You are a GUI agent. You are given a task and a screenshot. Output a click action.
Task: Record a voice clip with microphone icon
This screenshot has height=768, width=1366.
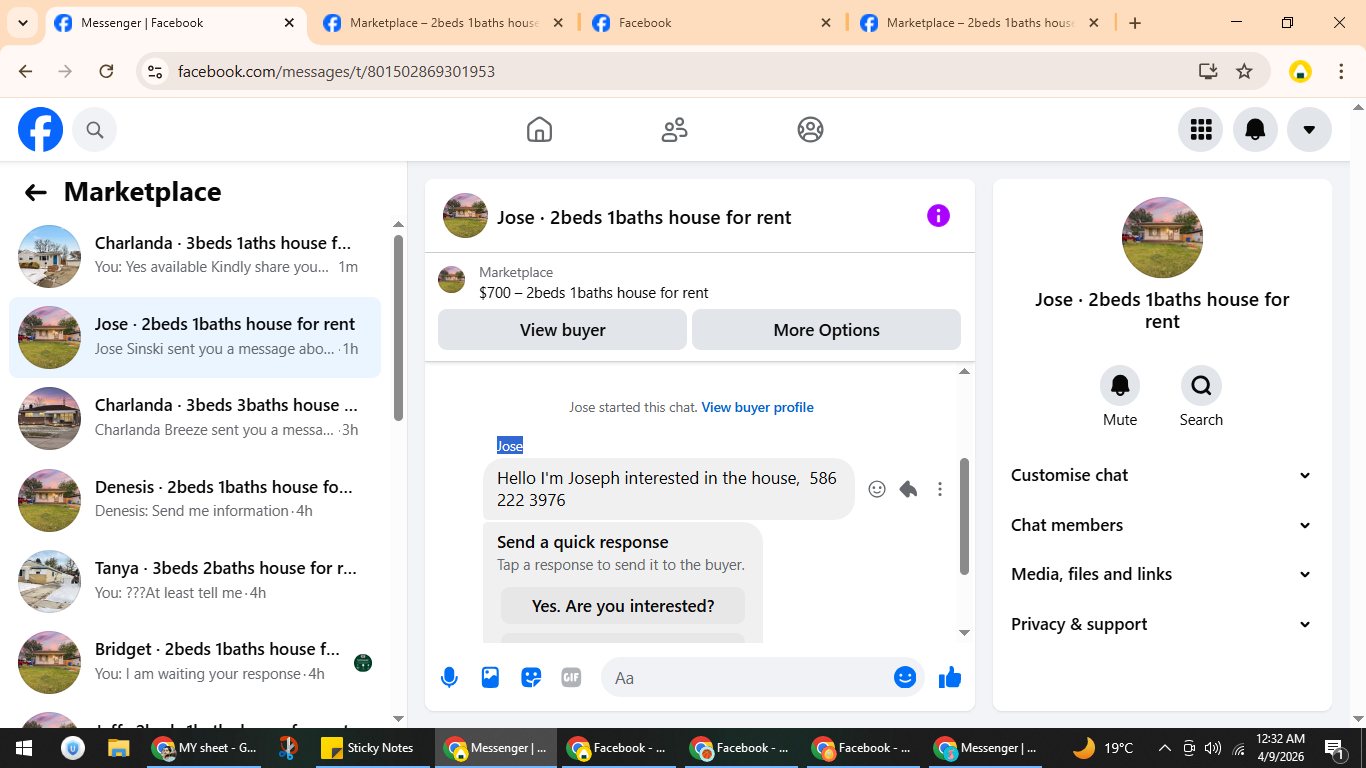click(449, 678)
